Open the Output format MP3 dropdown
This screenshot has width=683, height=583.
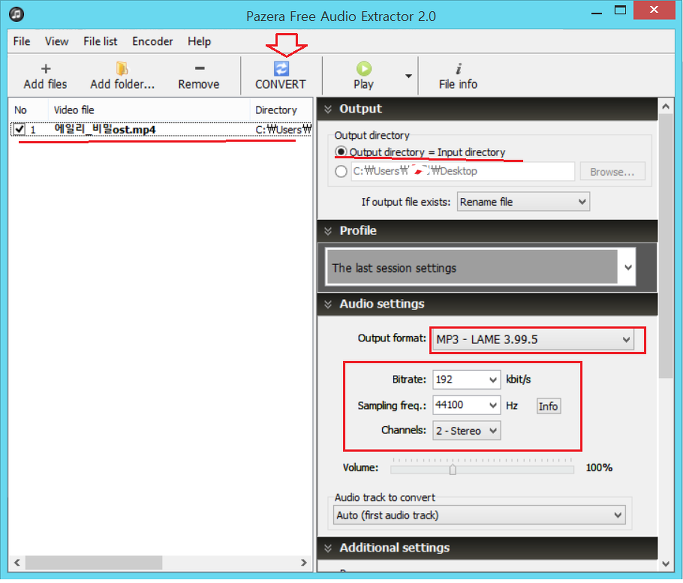(x=533, y=339)
